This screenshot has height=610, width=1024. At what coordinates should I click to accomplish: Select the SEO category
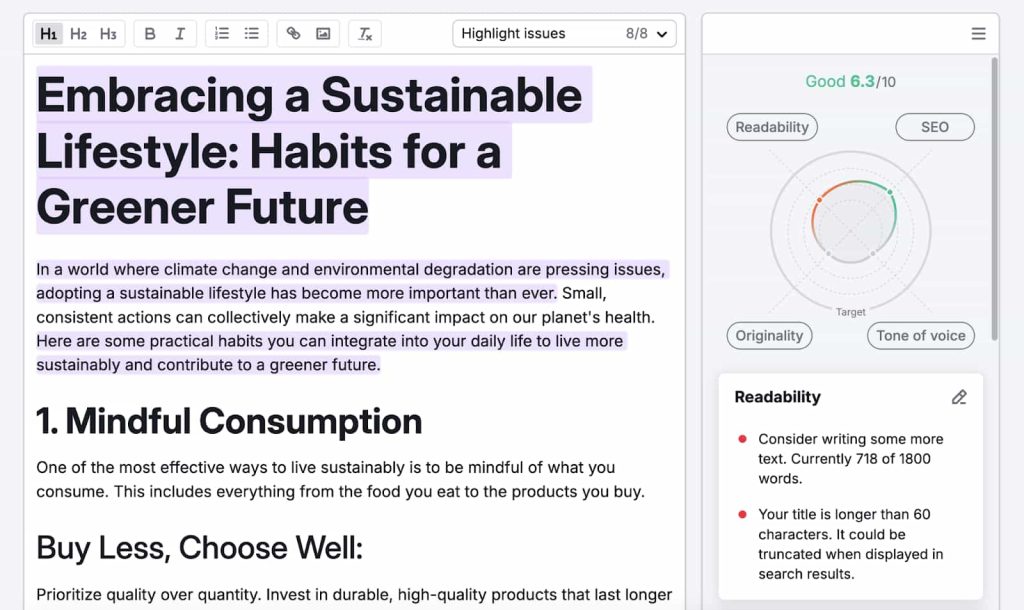(x=934, y=127)
